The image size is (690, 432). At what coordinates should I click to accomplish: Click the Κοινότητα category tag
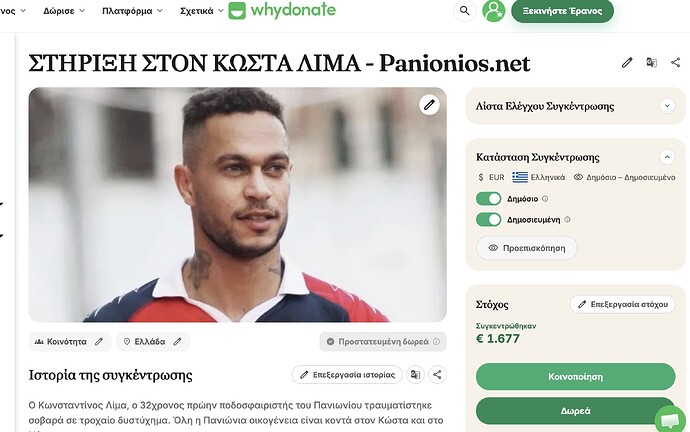(70, 342)
